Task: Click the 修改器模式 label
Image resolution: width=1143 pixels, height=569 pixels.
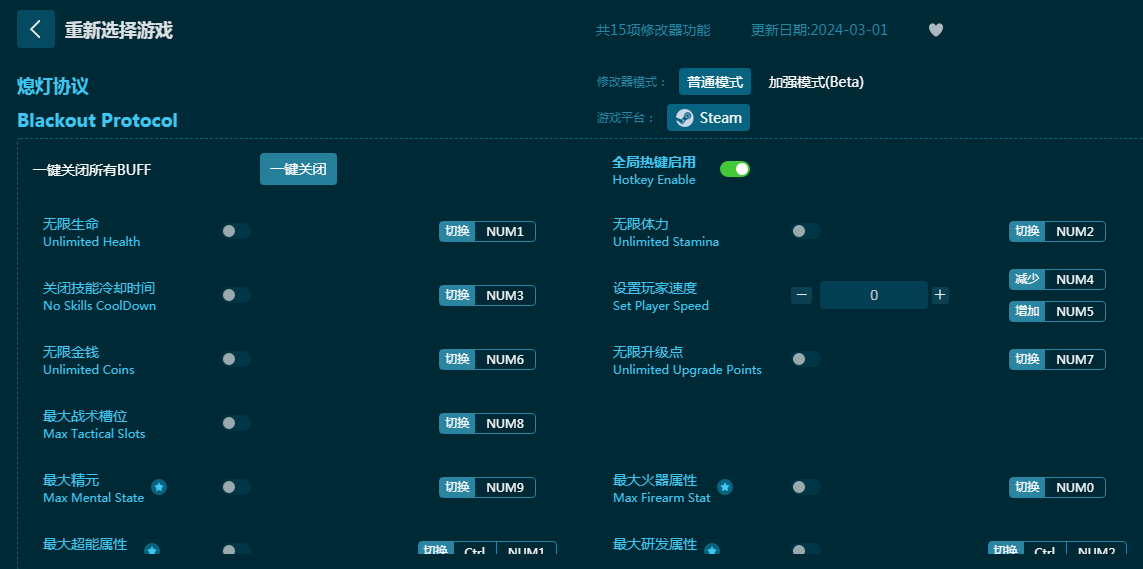Action: 632,82
